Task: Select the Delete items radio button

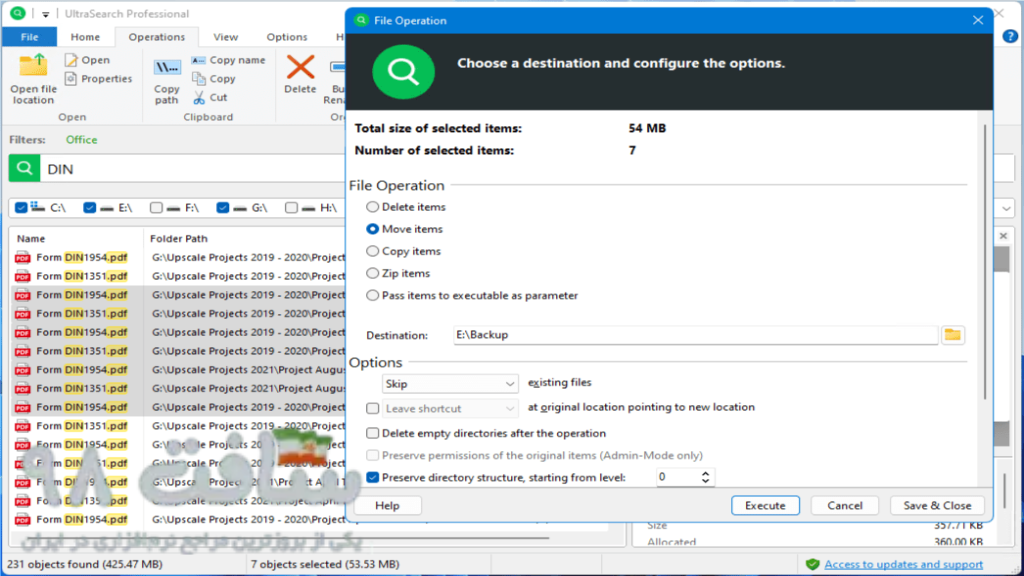Action: point(372,207)
